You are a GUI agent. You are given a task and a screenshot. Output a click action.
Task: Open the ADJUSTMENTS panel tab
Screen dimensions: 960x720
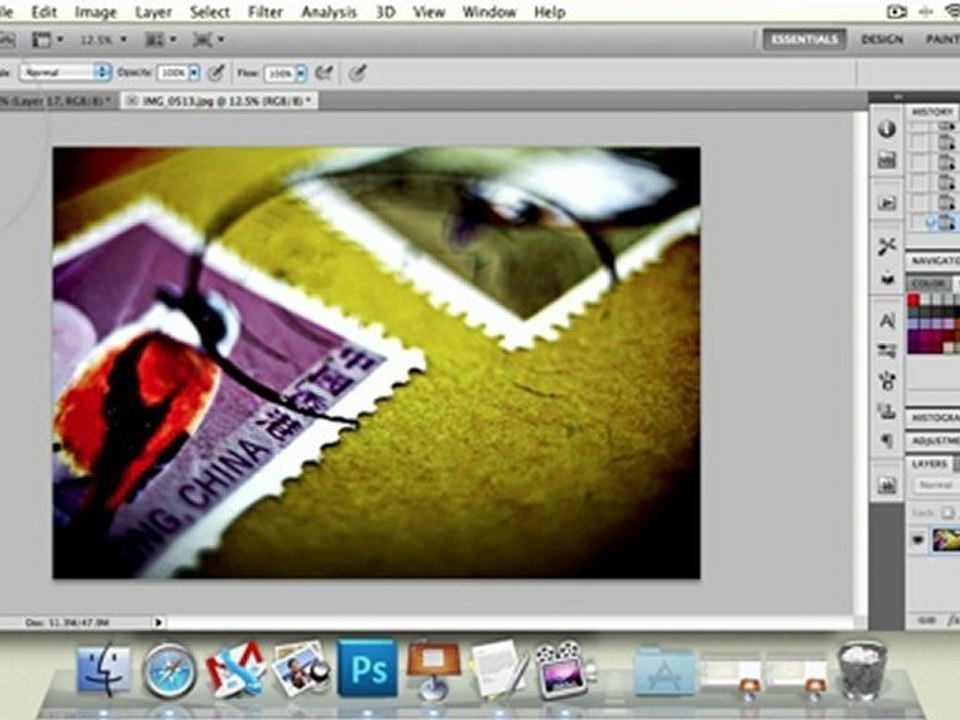[x=934, y=441]
